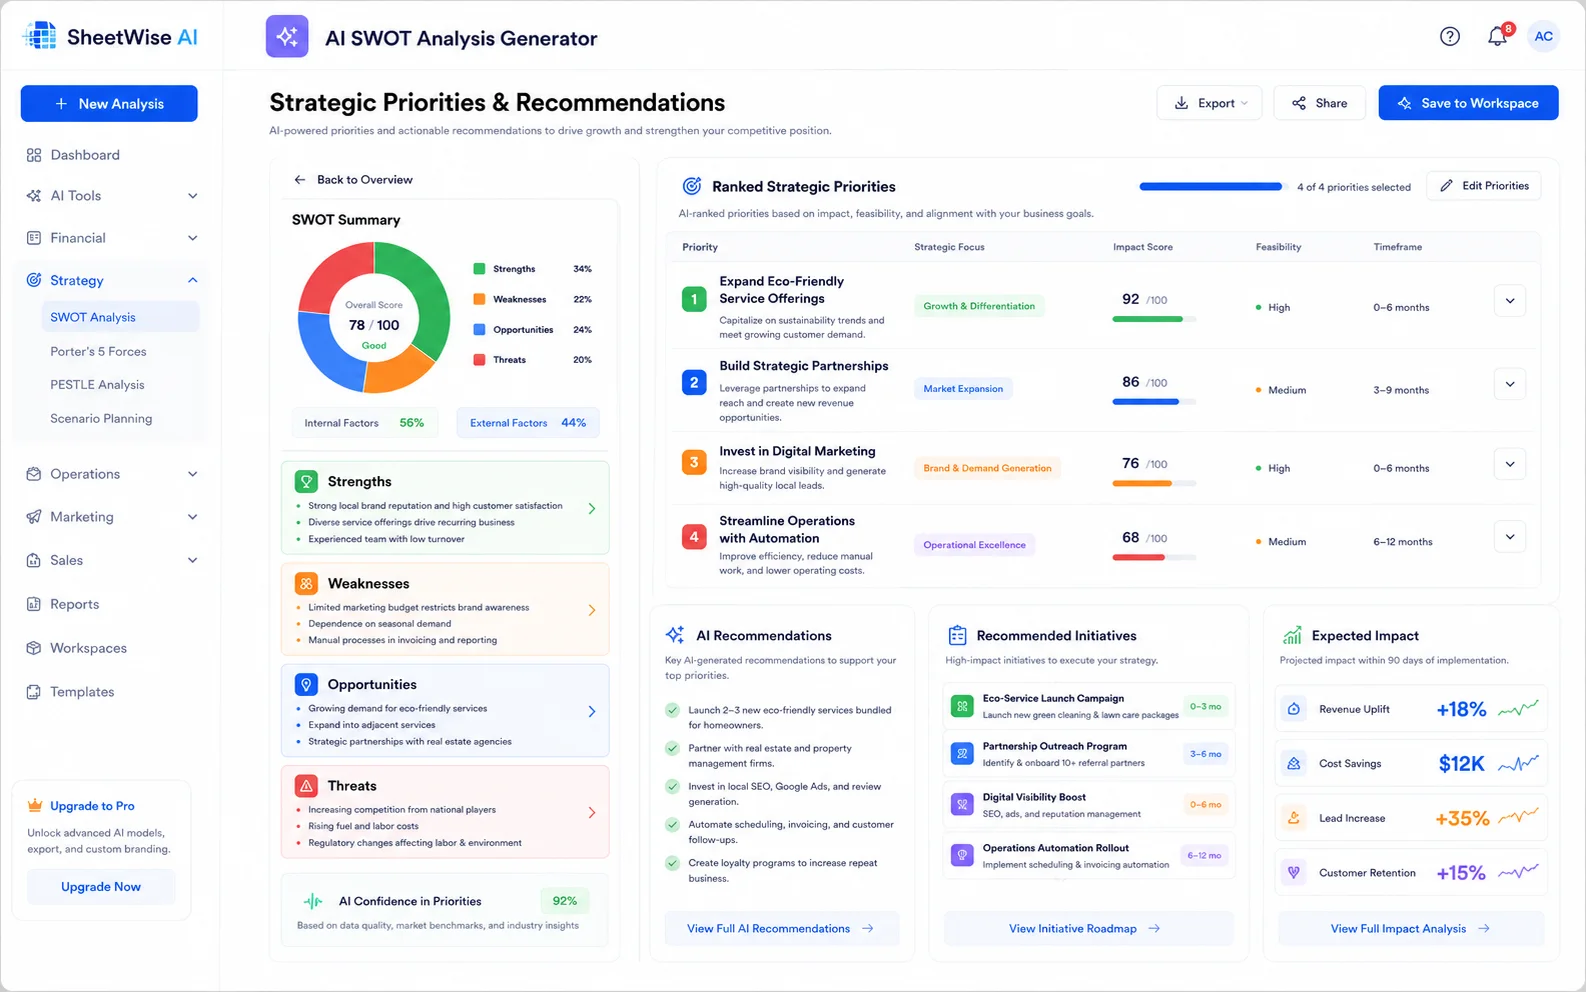Click the Revenue Uplift icon
The image size is (1586, 992).
1294,709
